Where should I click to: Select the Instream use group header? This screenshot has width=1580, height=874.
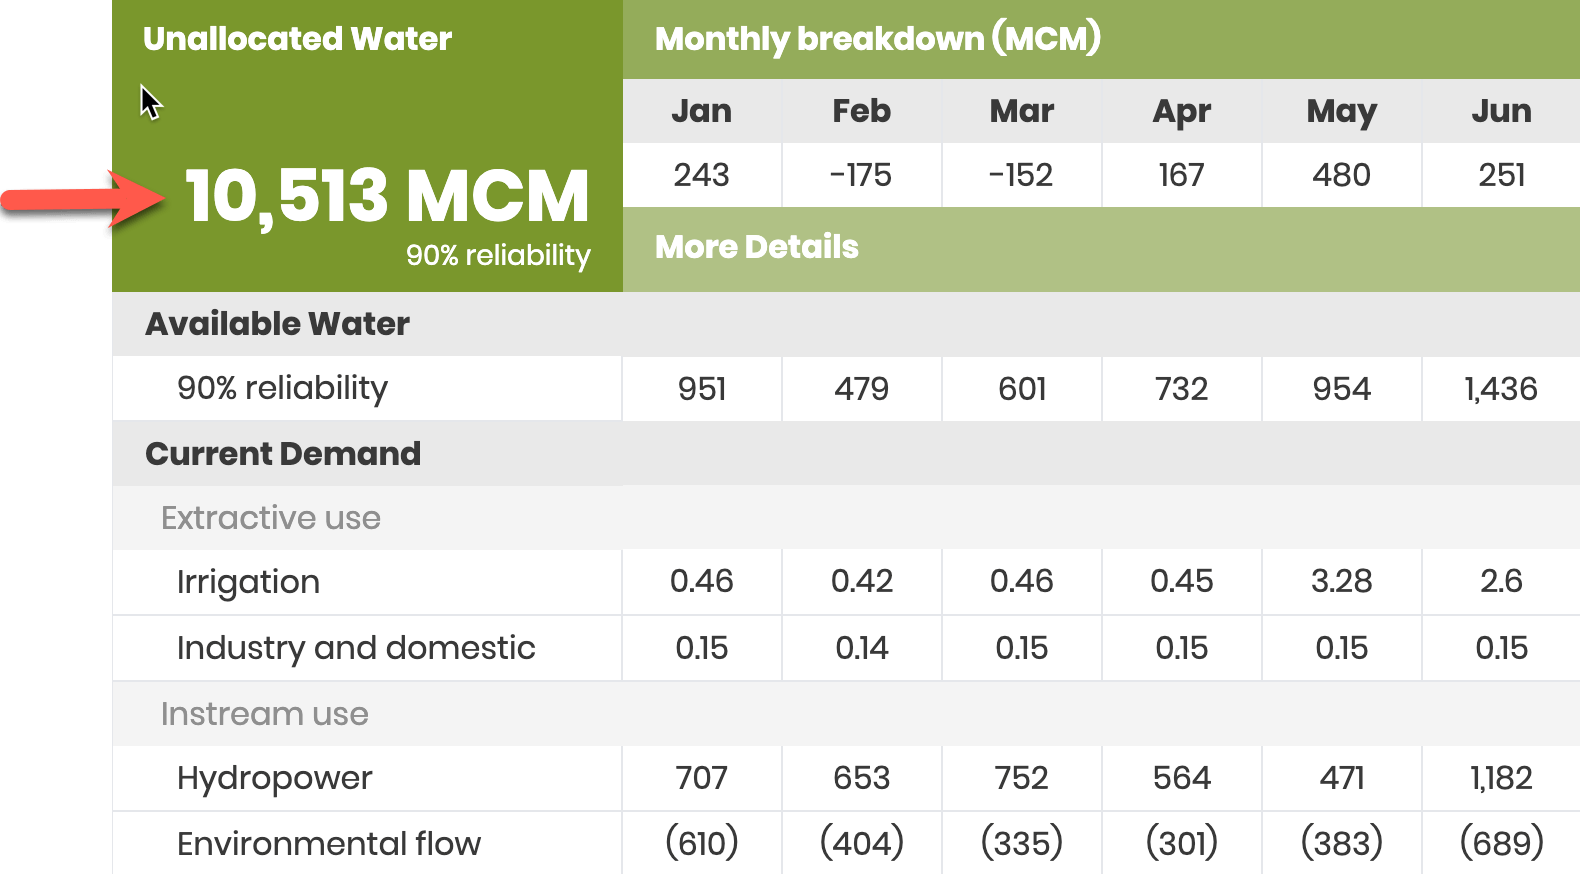coord(264,714)
